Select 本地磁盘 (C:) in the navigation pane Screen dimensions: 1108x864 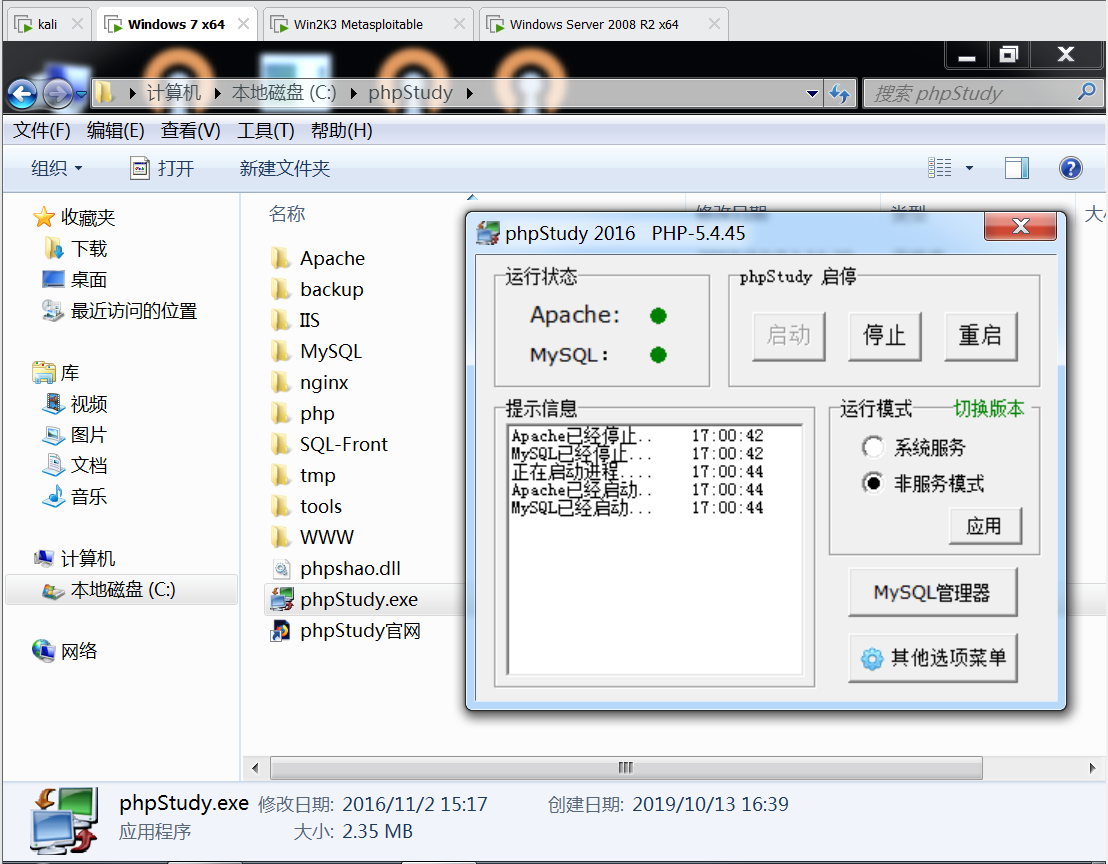pyautogui.click(x=122, y=590)
